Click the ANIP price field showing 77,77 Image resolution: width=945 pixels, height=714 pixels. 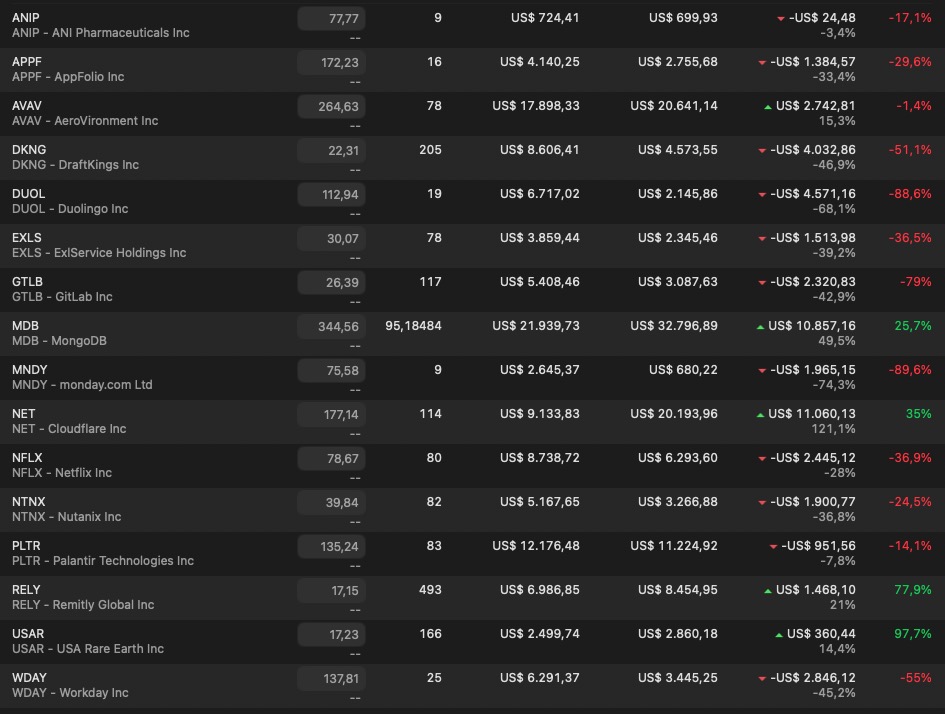[331, 19]
